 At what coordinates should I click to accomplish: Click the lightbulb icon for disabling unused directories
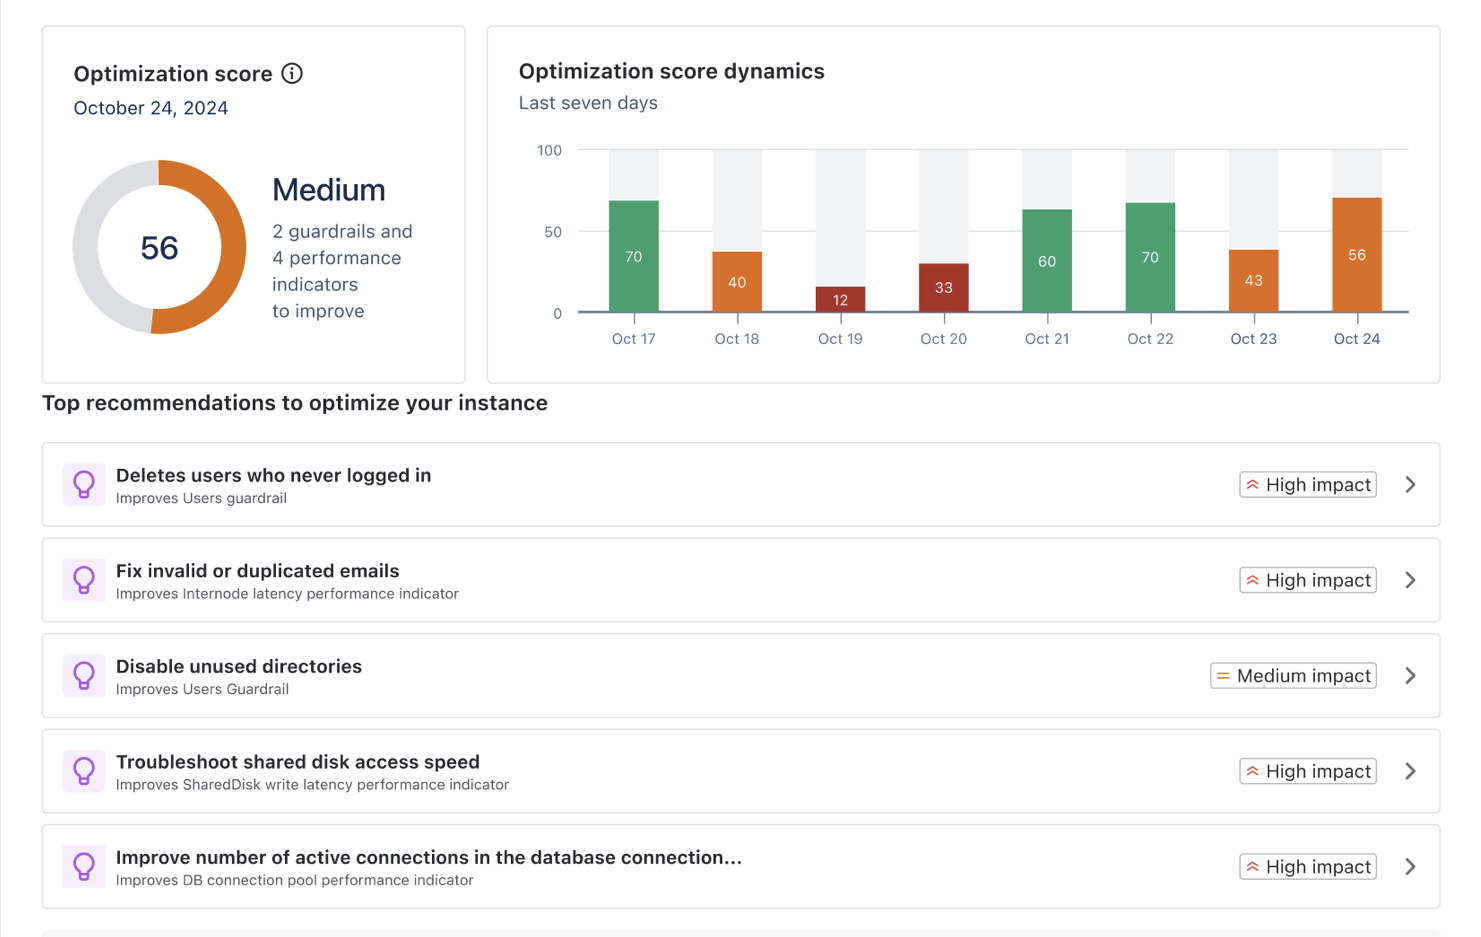(x=84, y=675)
